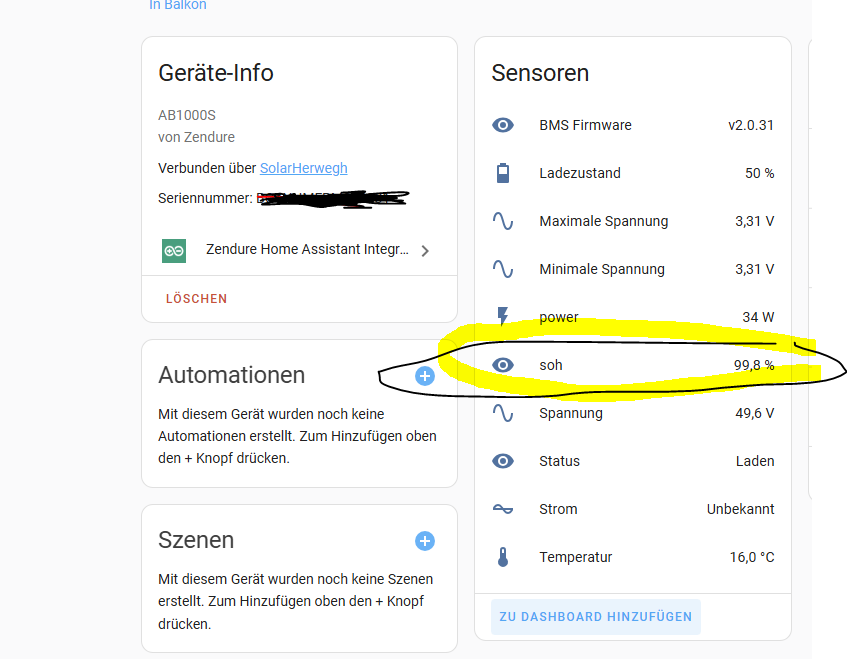
Task: Click the sine wave icon for Minimale Spannung
Action: point(502,269)
